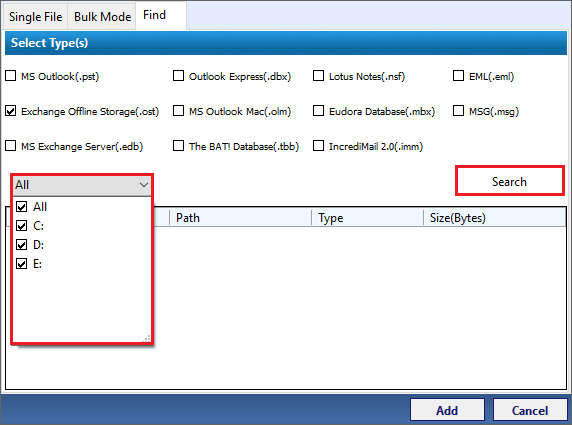Switch to the Single File tab

tap(35, 16)
